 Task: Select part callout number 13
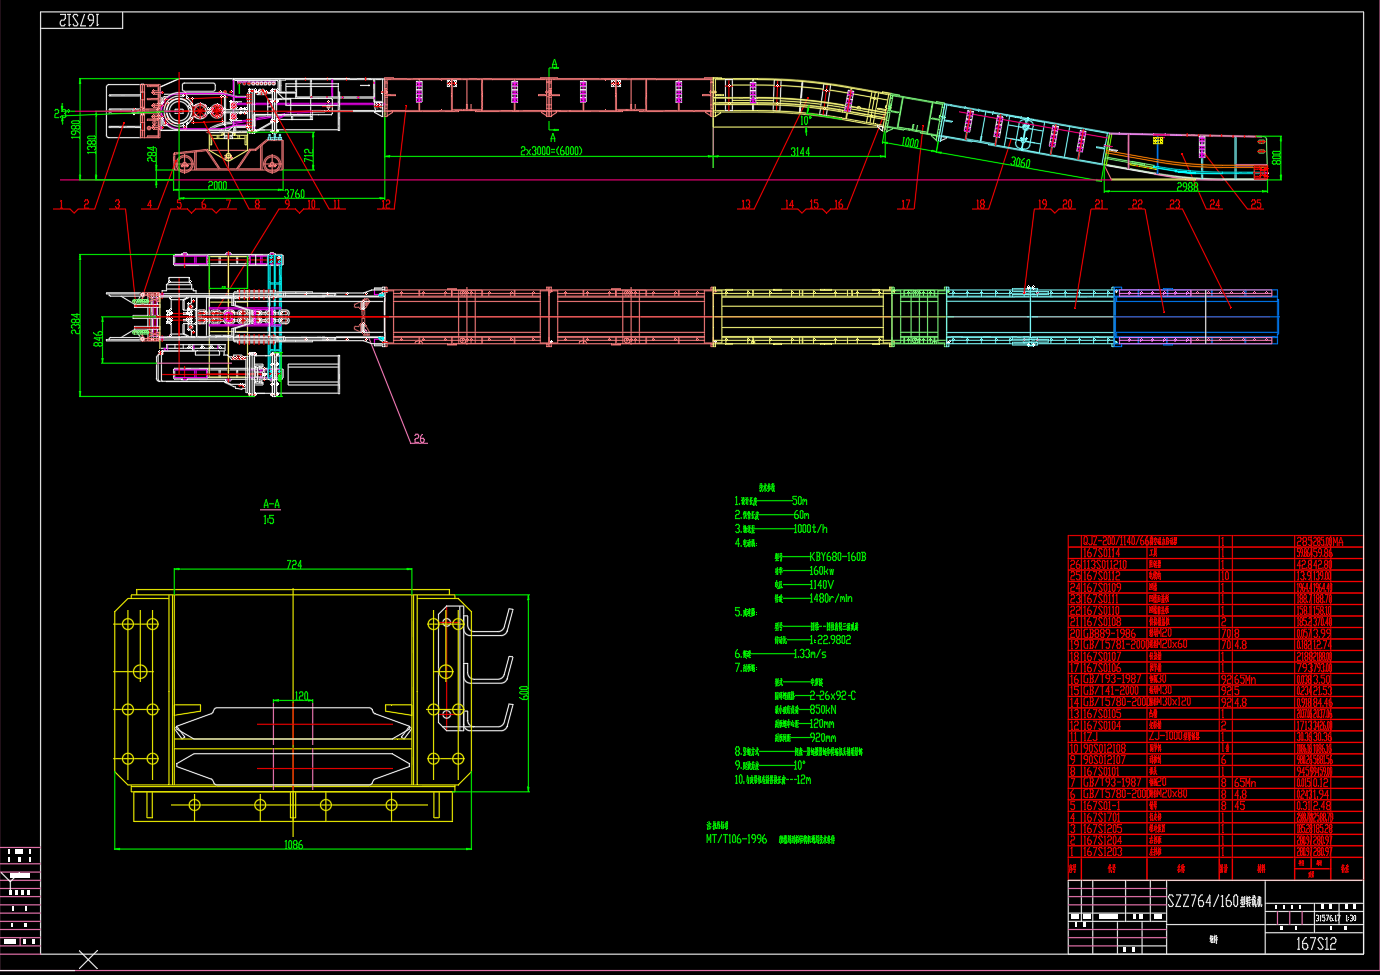point(745,205)
